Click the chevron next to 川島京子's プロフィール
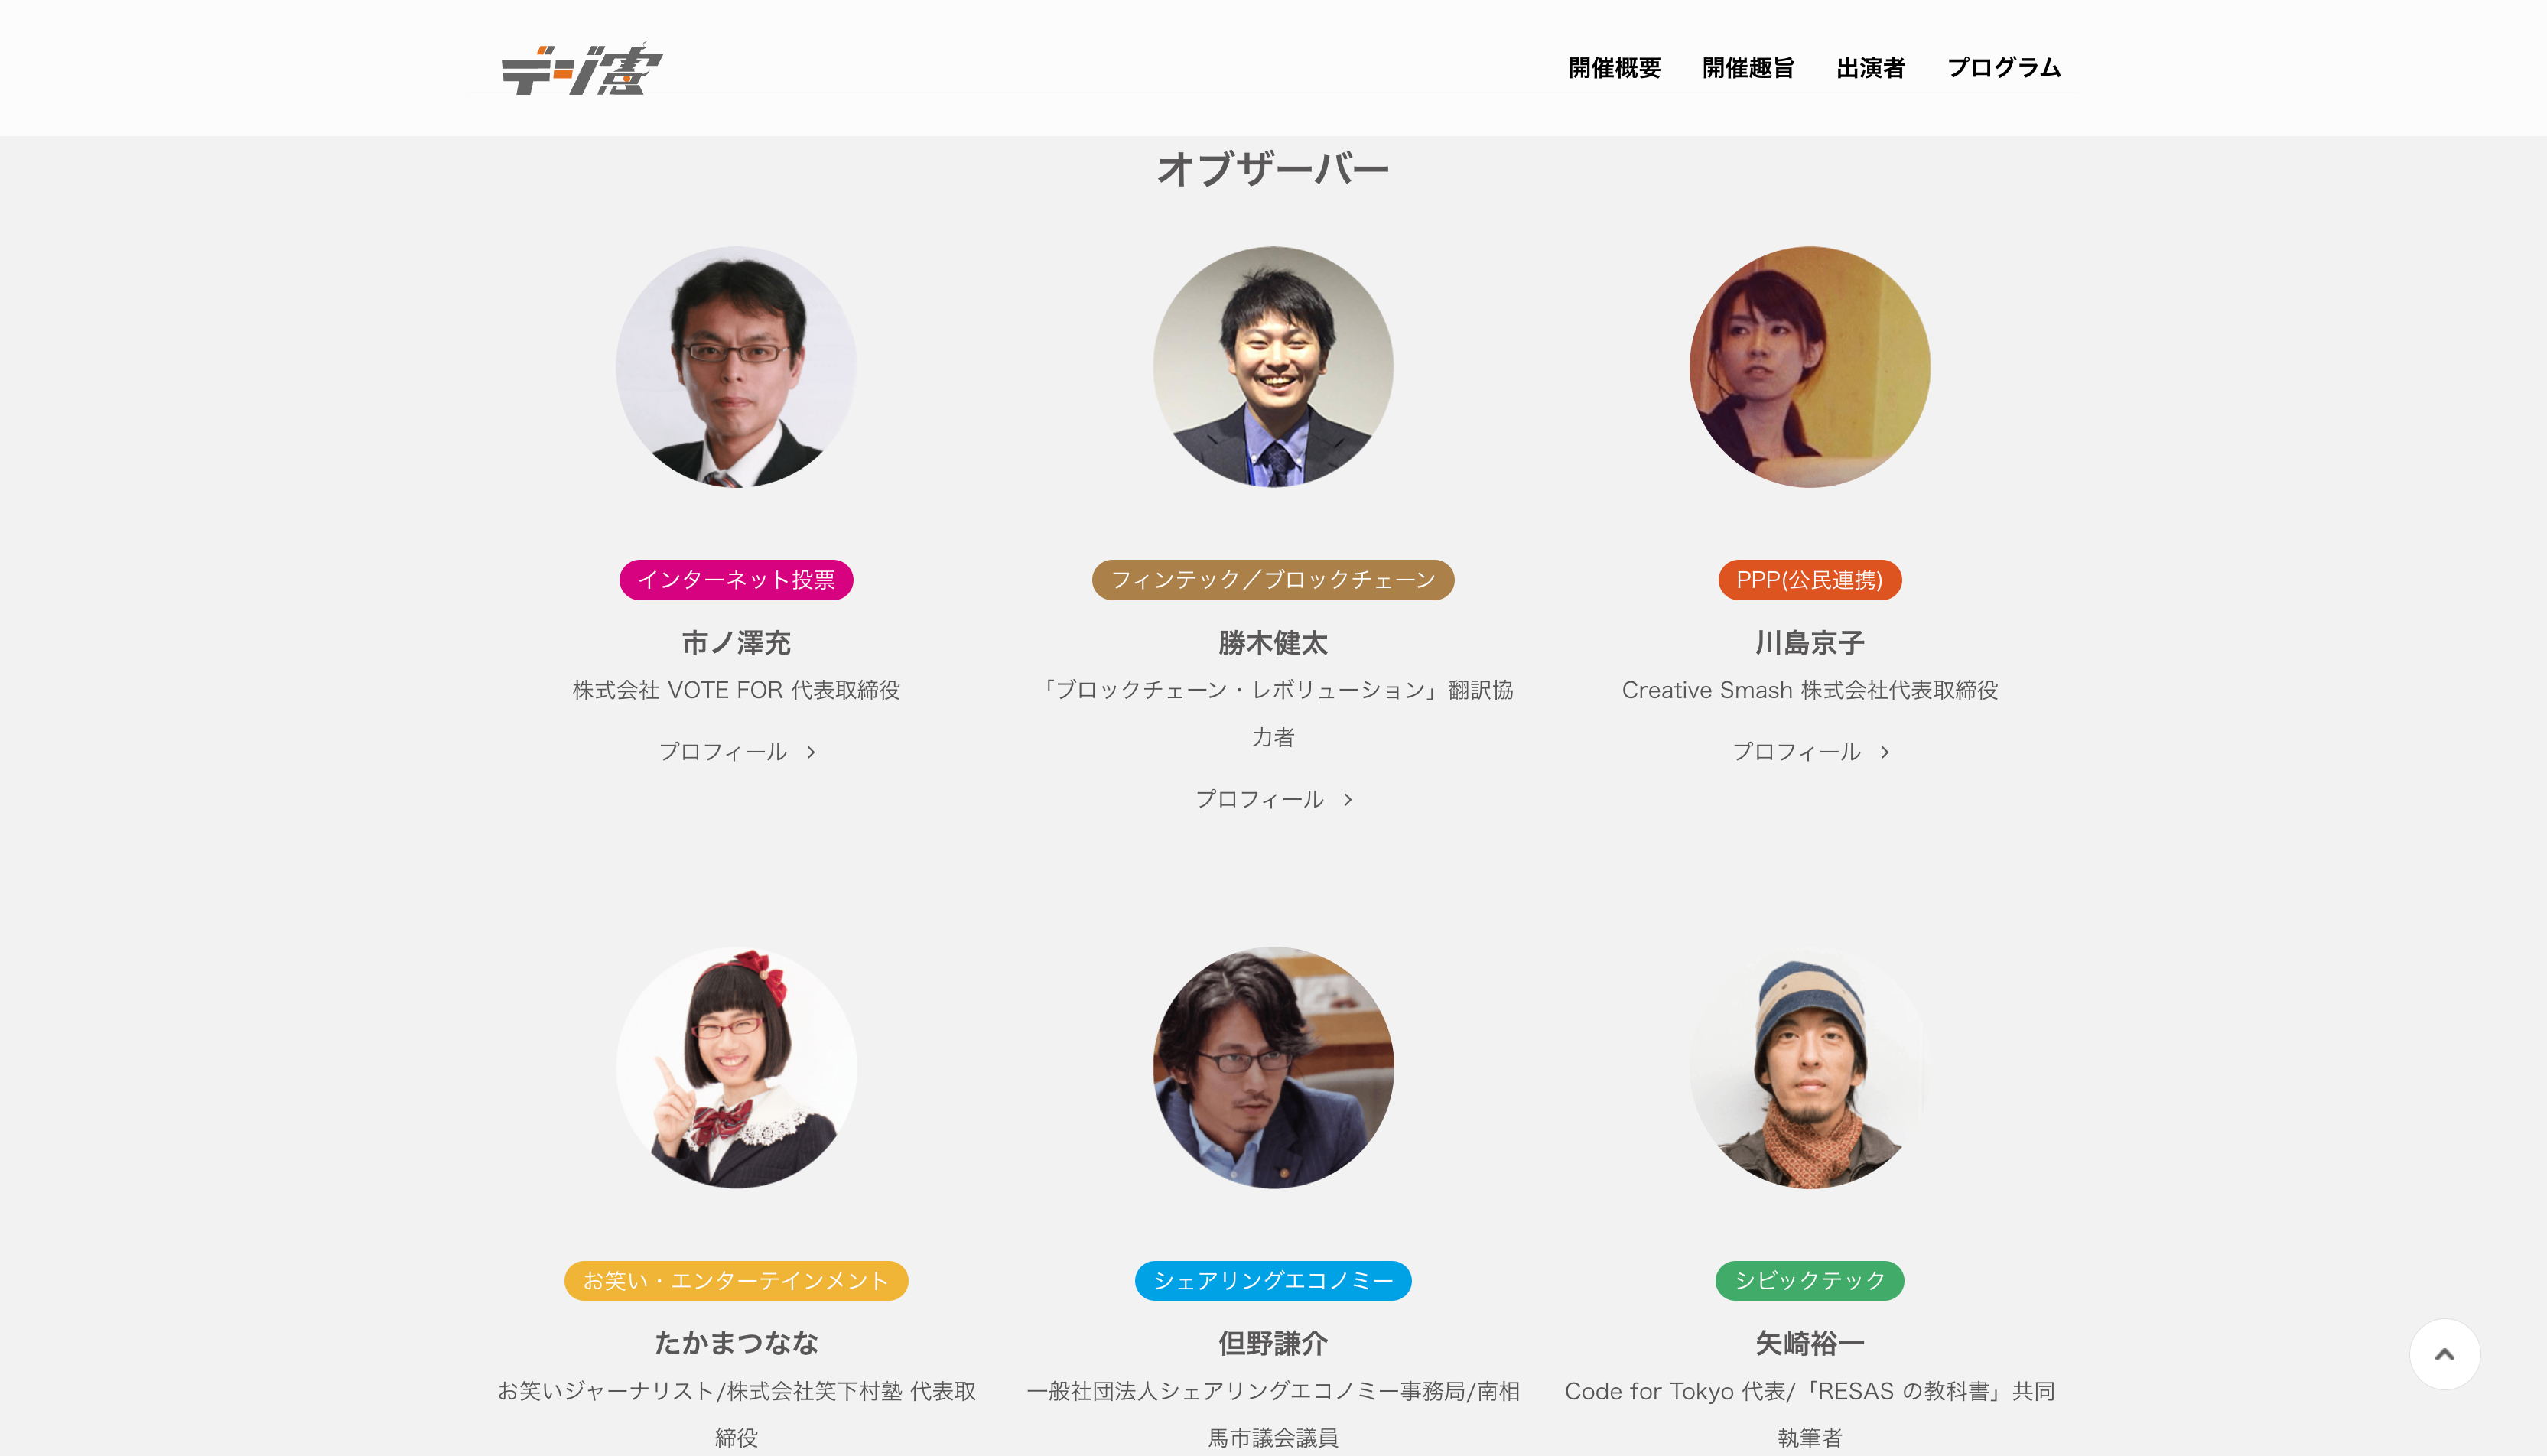This screenshot has height=1456, width=2547. click(x=1885, y=752)
